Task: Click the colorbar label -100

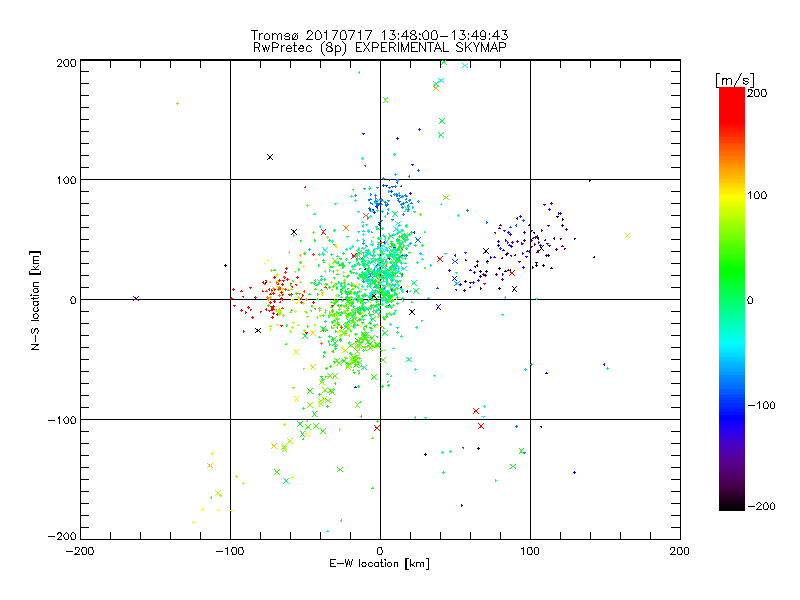Action: (761, 405)
